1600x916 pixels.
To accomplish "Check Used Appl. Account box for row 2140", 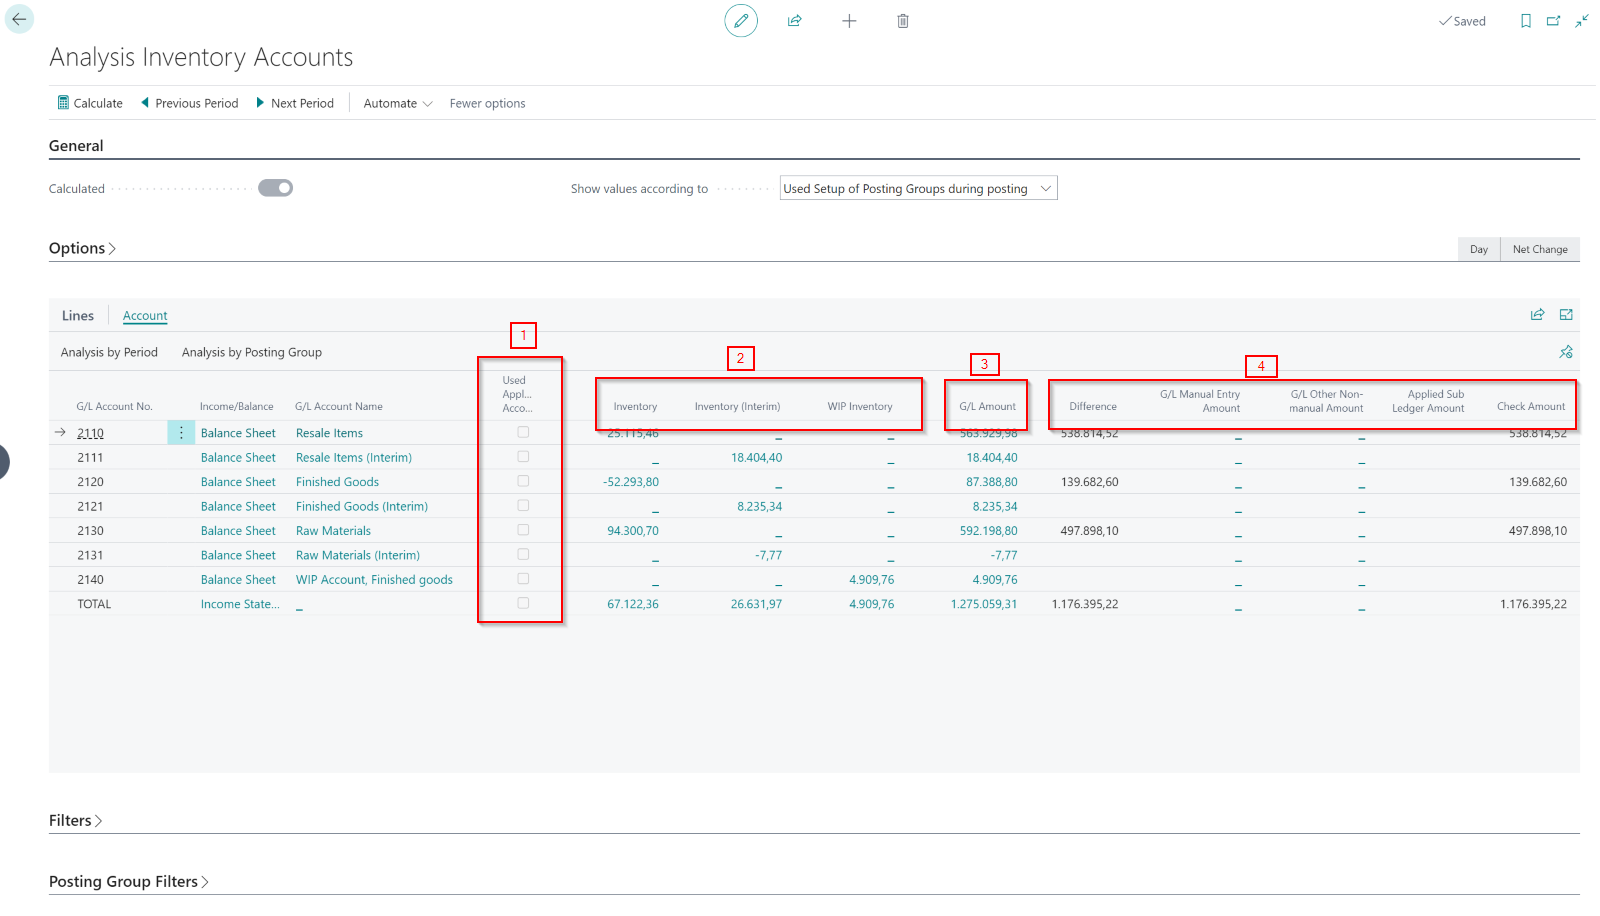I will 523,579.
